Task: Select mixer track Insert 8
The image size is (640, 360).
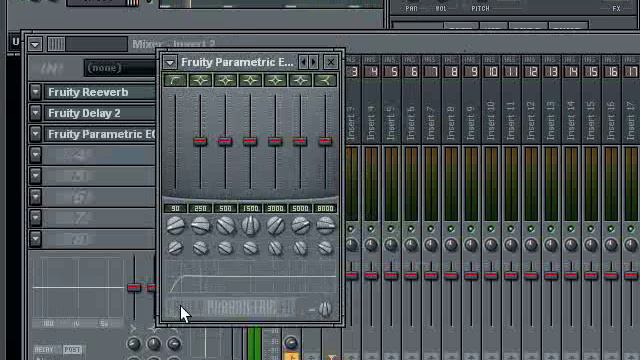Action: click(x=451, y=100)
